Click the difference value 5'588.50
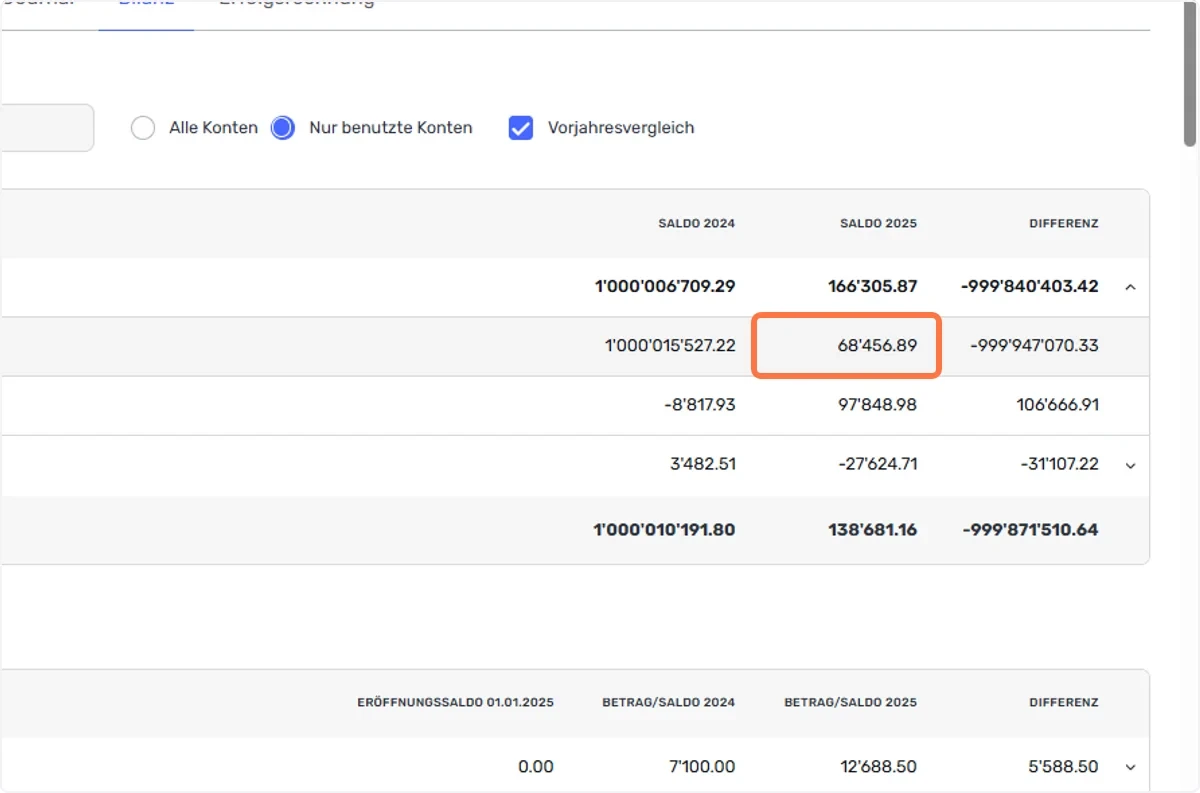The width and height of the screenshot is (1200, 793). [x=1064, y=767]
